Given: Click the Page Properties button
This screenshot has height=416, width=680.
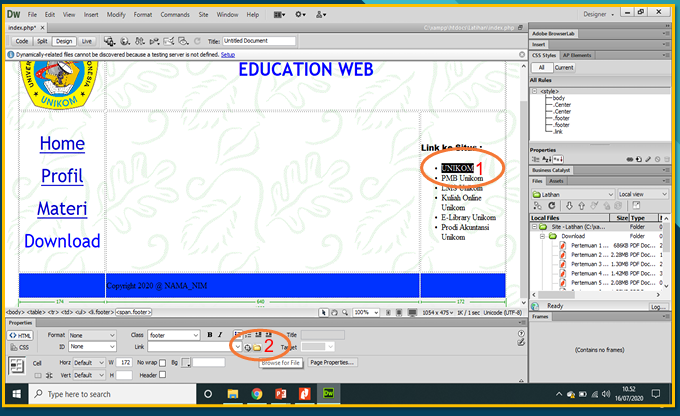Looking at the screenshot, I should (332, 362).
